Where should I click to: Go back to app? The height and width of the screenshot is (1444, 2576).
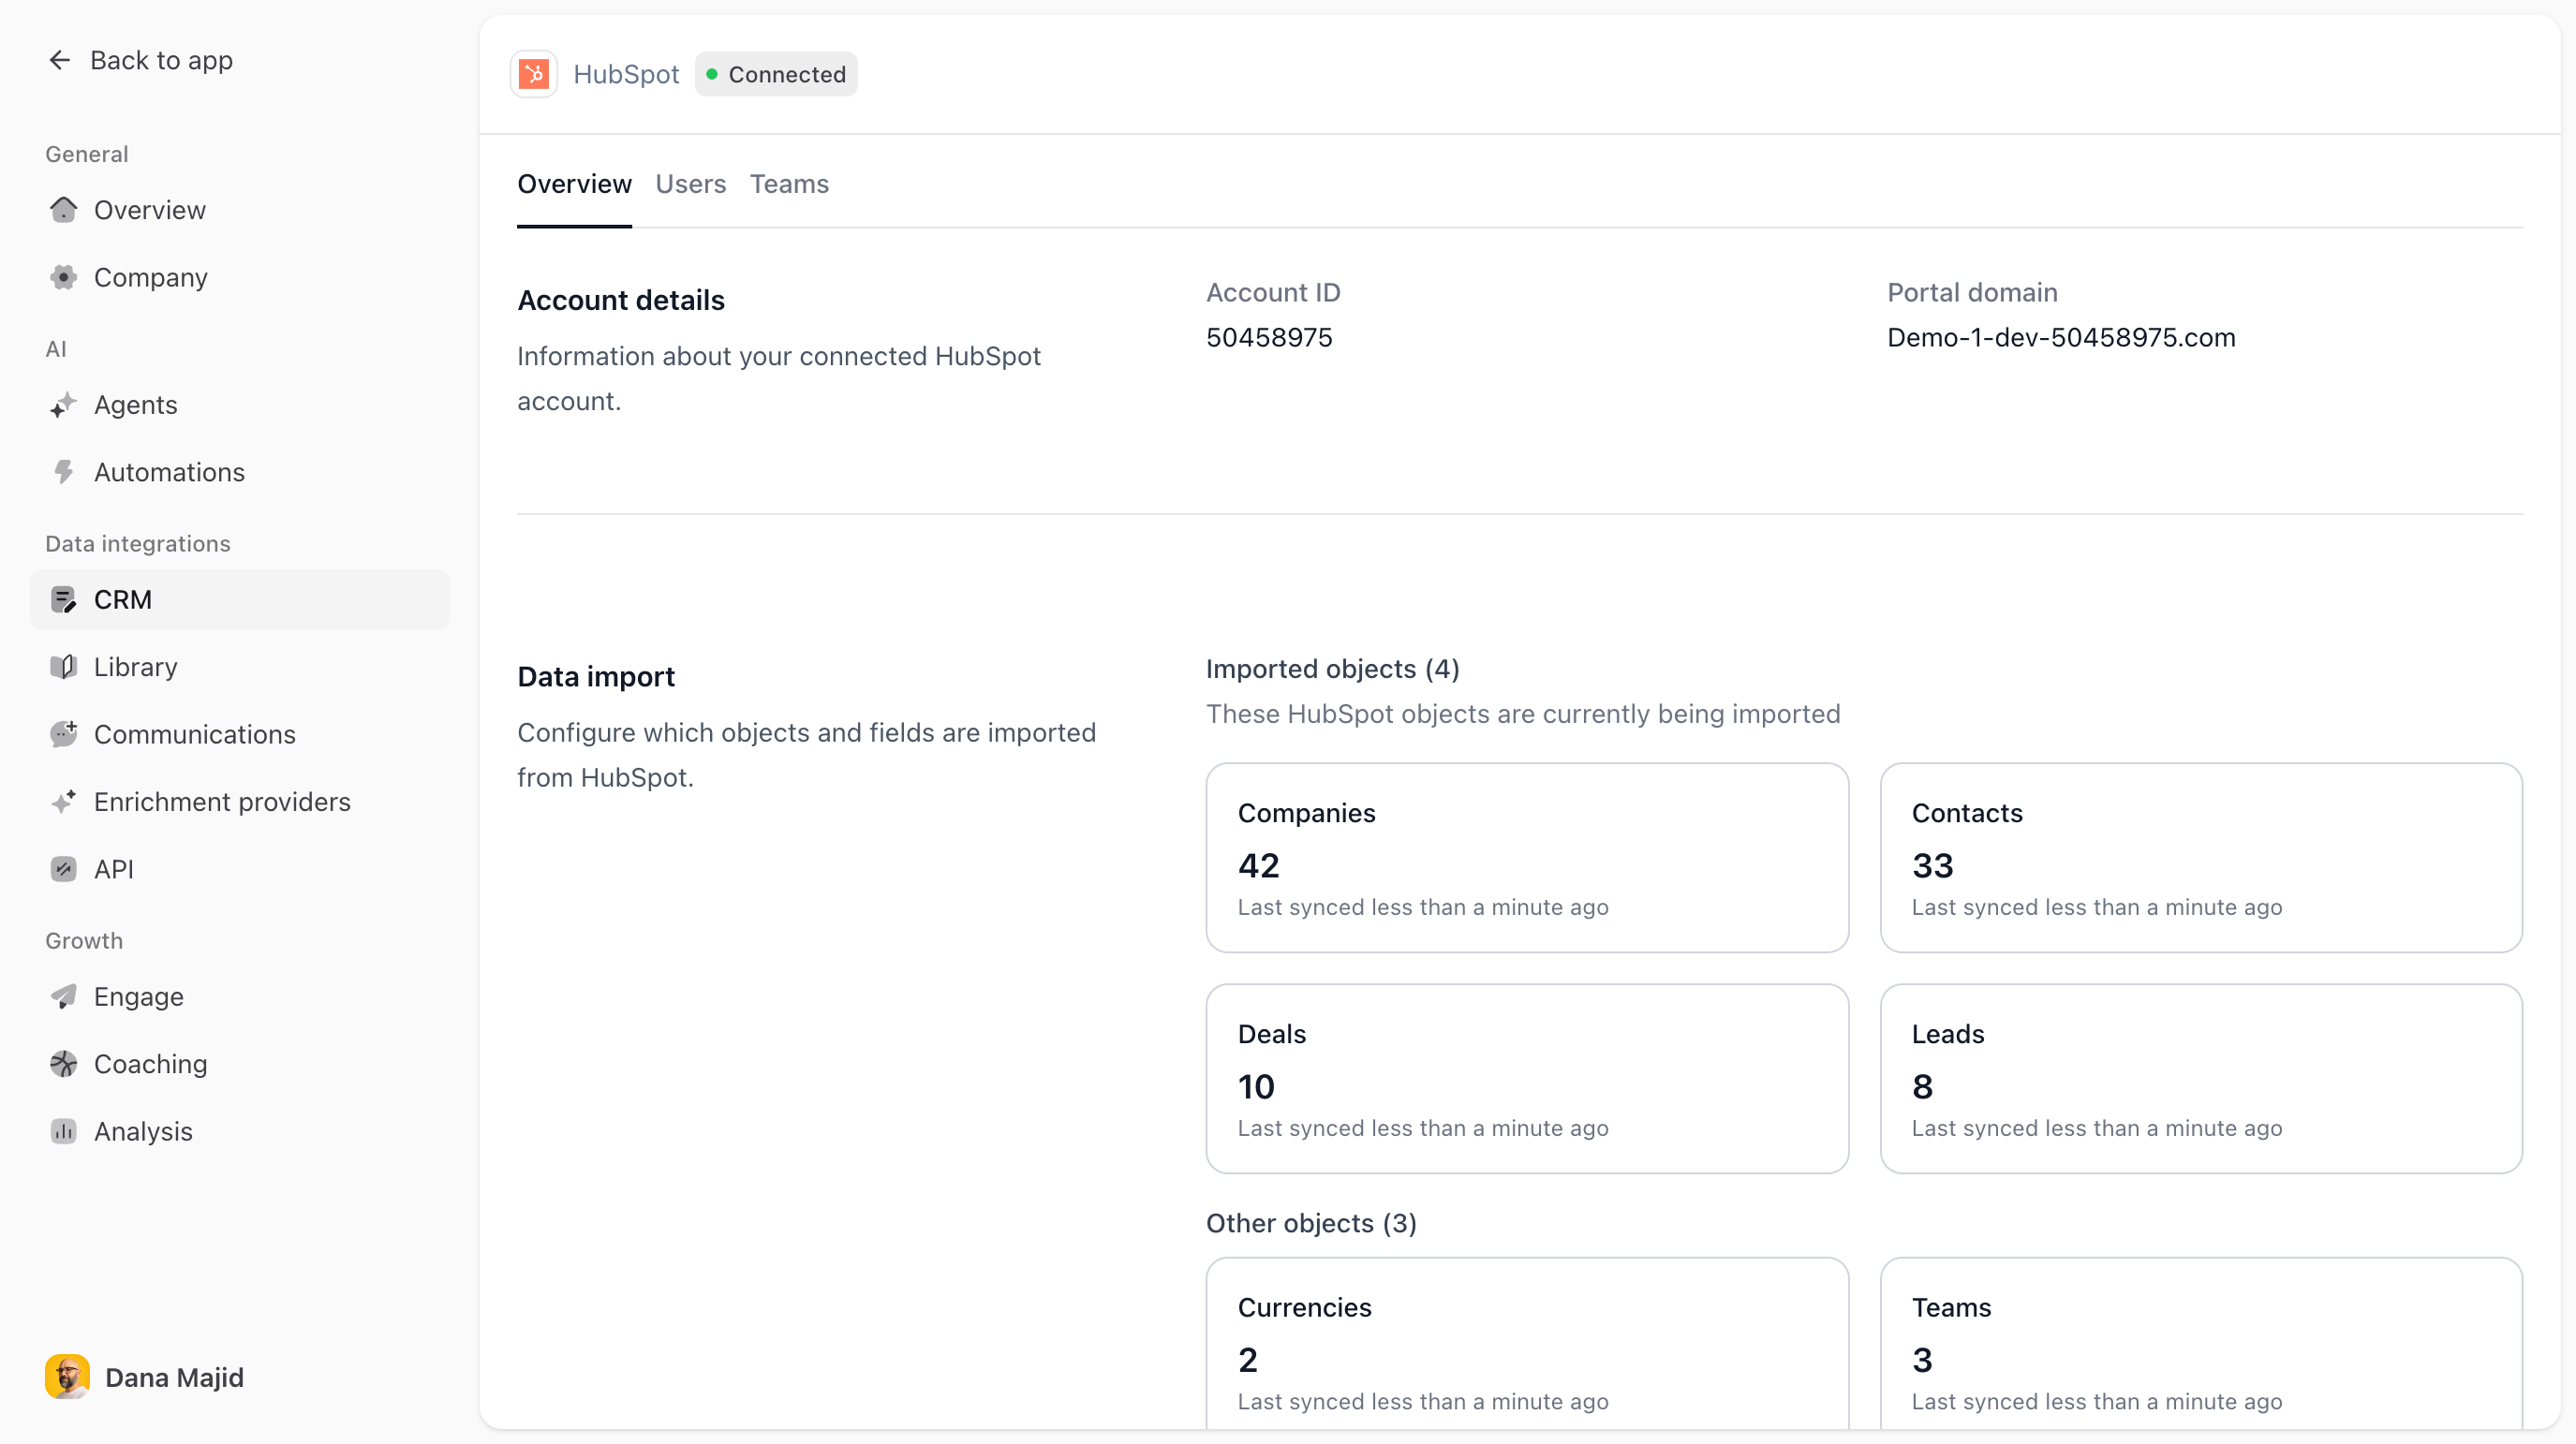click(140, 60)
